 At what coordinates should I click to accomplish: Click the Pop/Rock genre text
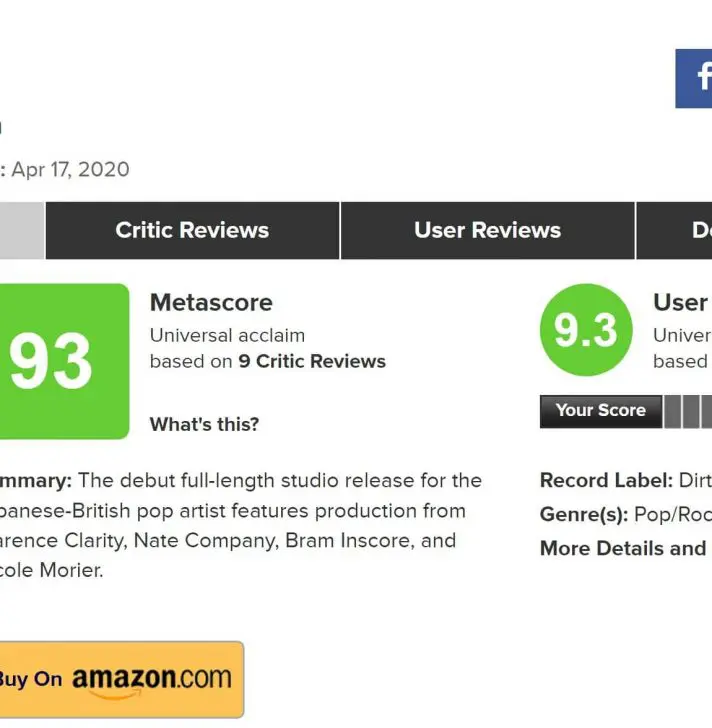pos(672,514)
